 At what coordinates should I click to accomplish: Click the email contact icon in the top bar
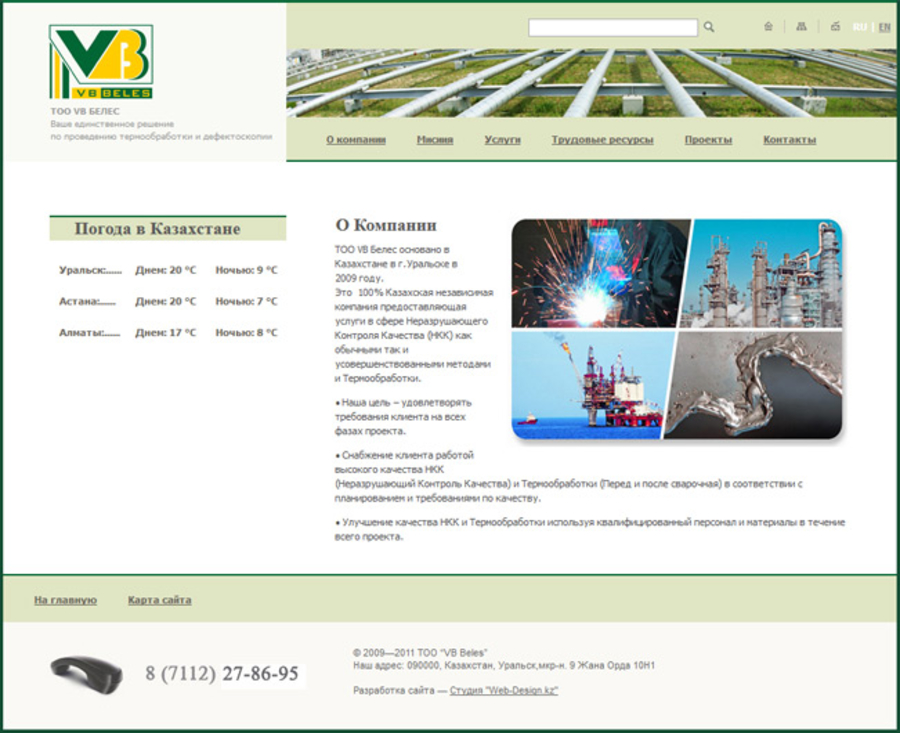836,26
